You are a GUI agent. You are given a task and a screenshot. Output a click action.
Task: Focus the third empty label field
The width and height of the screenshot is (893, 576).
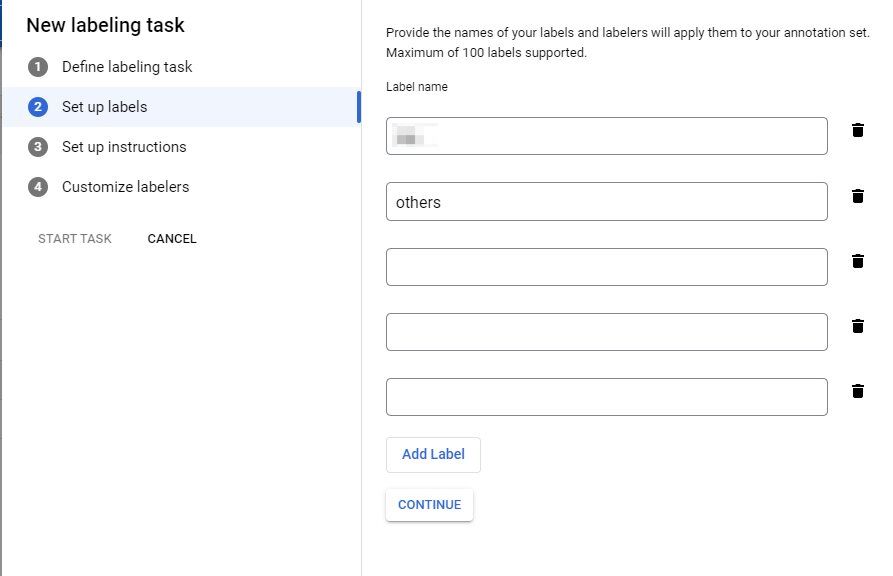[x=606, y=267]
